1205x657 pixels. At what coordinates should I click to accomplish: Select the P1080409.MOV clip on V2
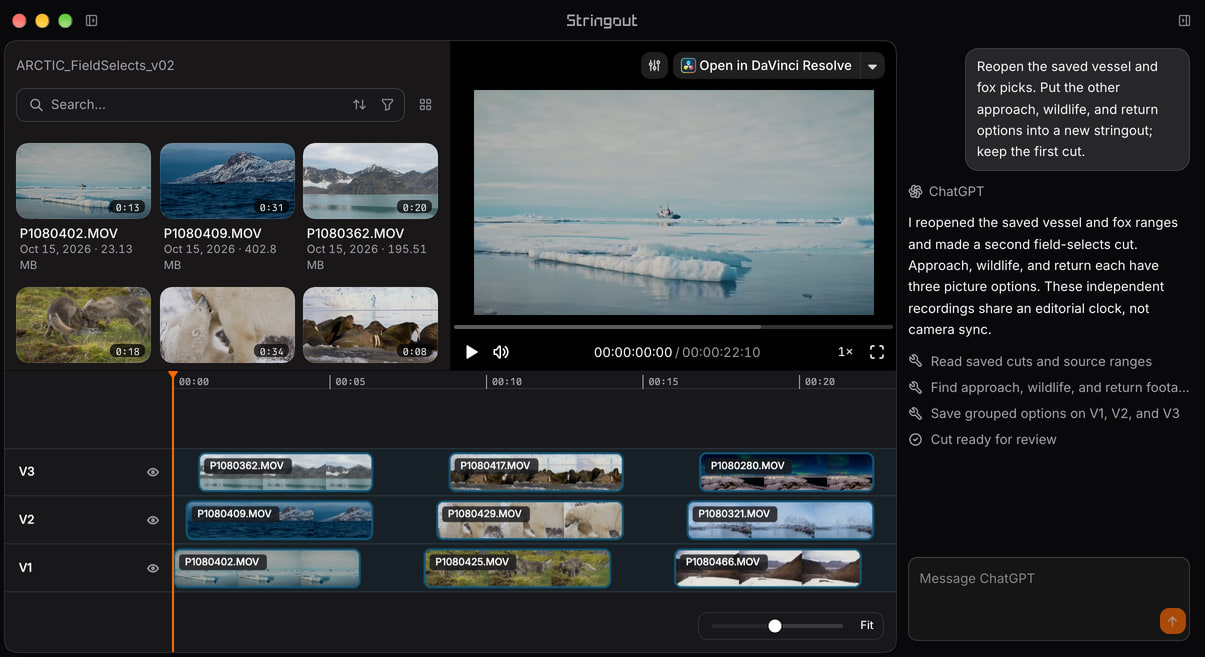pyautogui.click(x=279, y=520)
